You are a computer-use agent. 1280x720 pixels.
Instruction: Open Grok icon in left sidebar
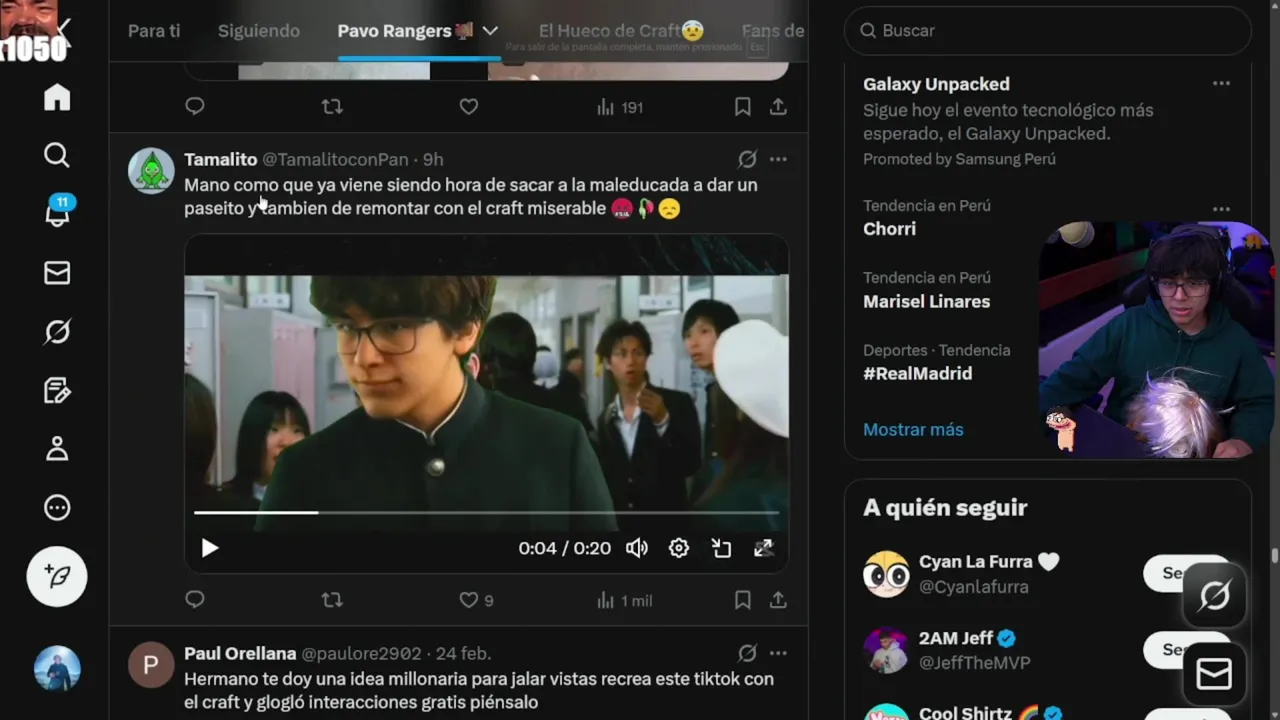click(57, 331)
